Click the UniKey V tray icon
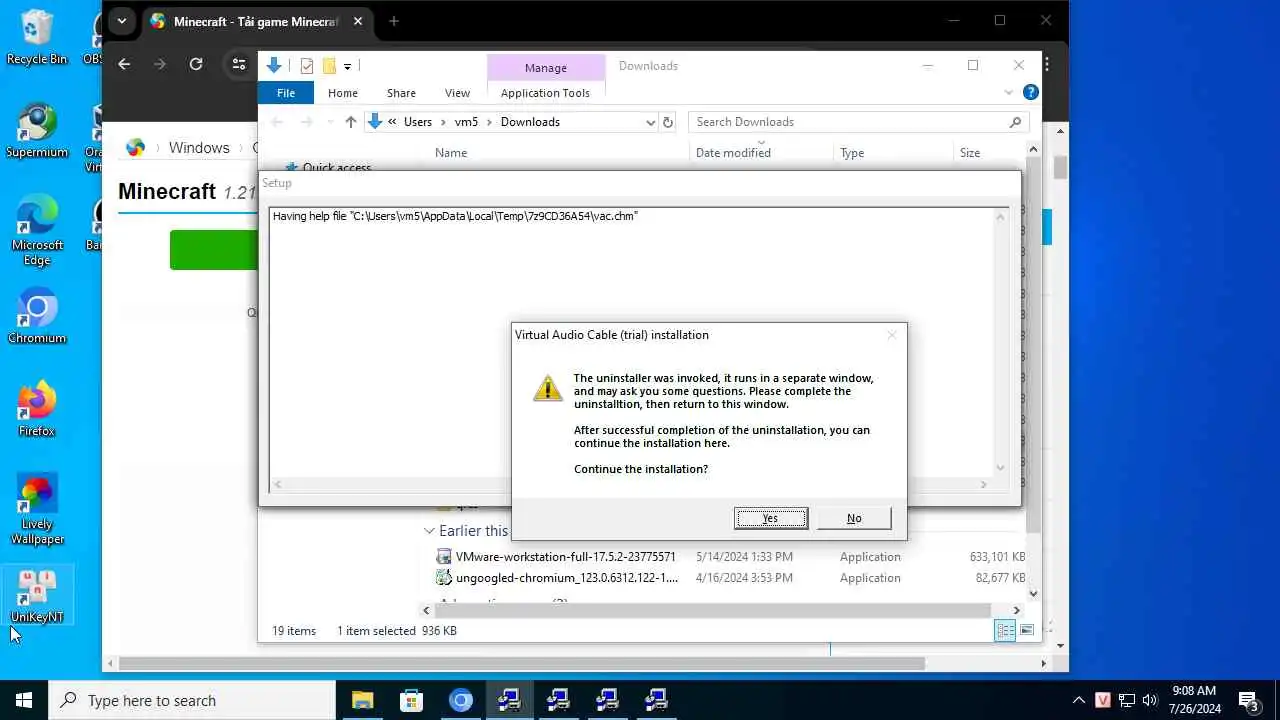The width and height of the screenshot is (1280, 720). 1102,700
